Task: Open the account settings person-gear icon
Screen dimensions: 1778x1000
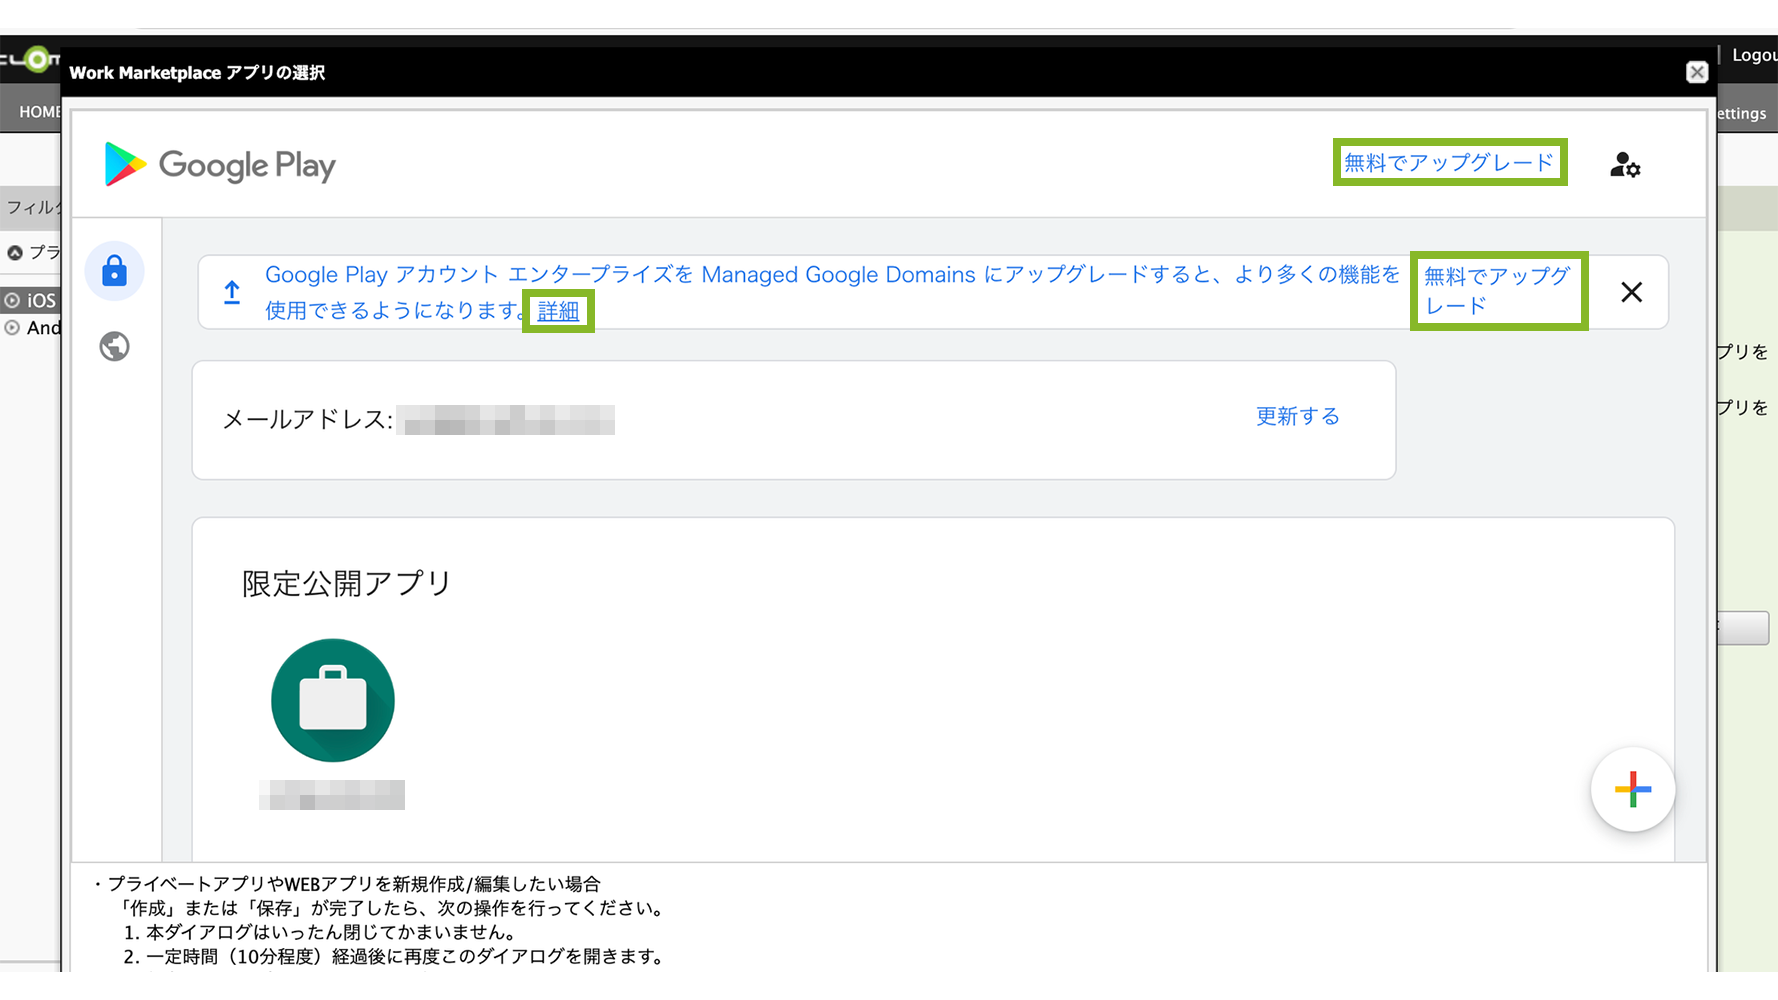Action: [1625, 165]
